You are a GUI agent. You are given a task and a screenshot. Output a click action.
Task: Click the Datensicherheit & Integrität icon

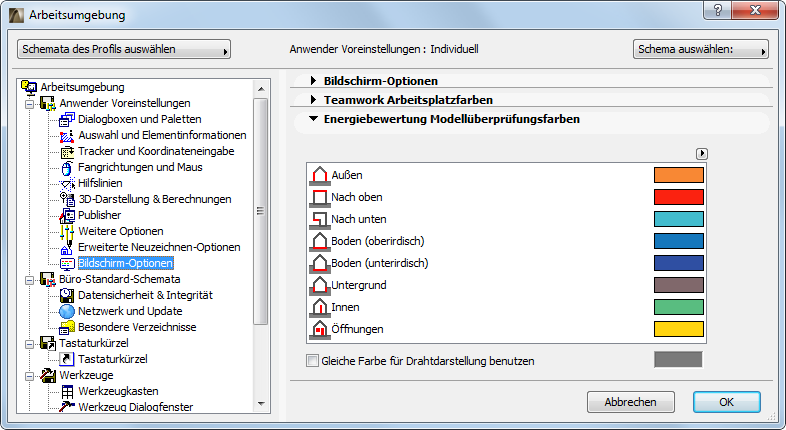[68, 295]
